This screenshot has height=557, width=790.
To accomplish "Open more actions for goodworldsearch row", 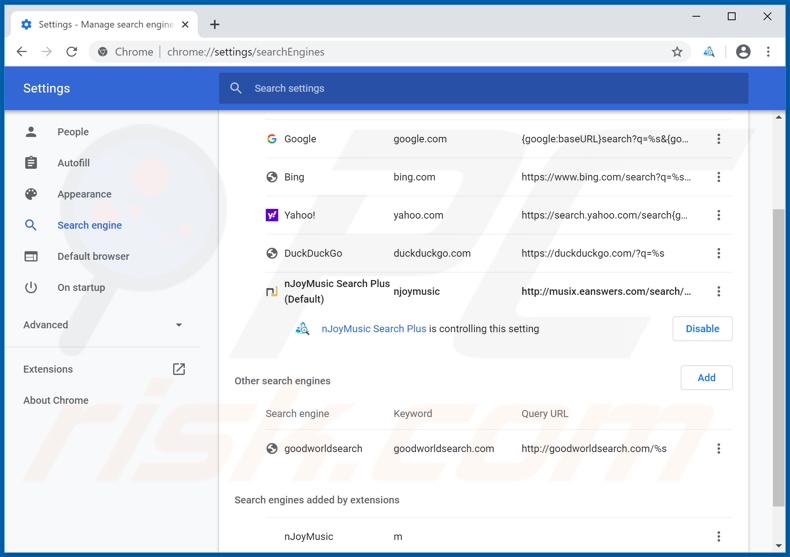I will coord(718,448).
